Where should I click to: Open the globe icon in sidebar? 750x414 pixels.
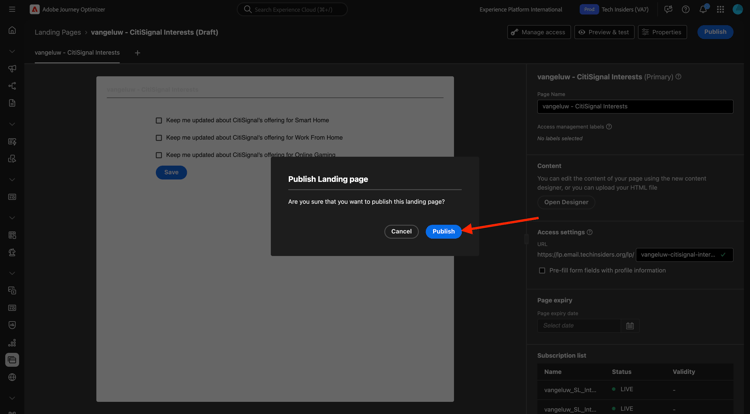(x=12, y=377)
